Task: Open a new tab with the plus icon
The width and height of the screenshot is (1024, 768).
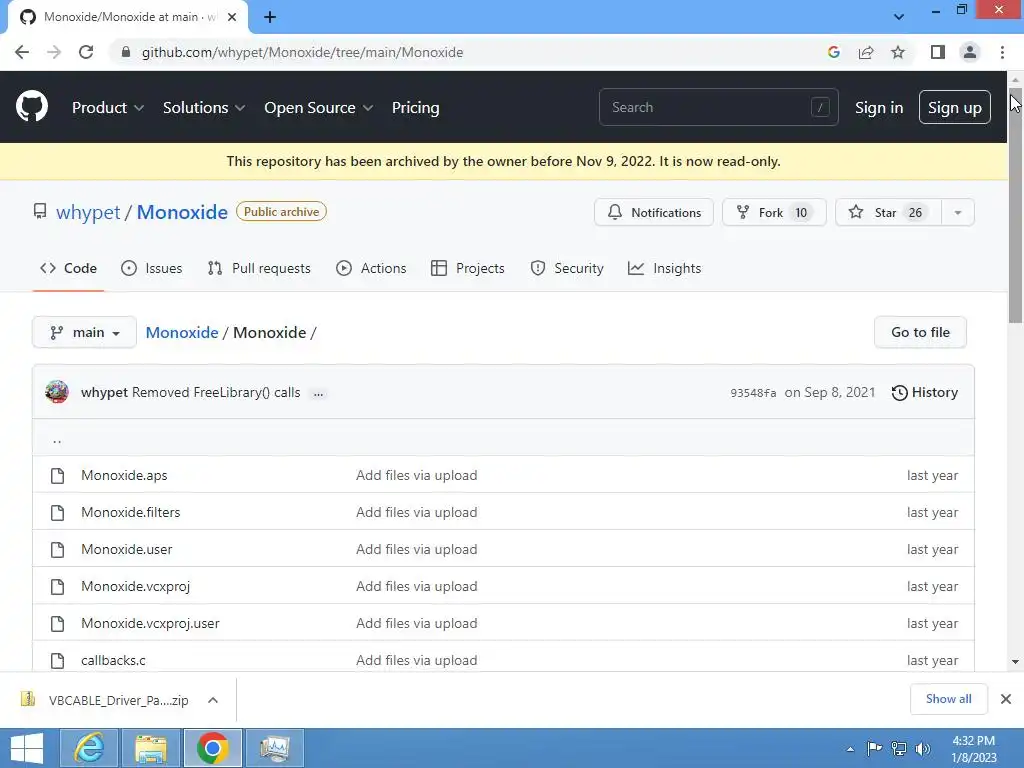Action: tap(270, 18)
